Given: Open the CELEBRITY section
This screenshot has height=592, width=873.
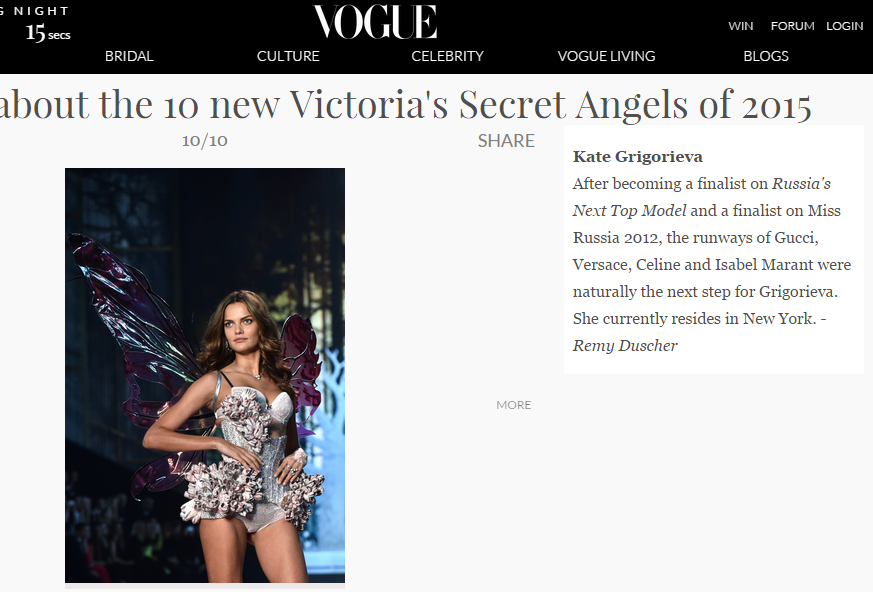Looking at the screenshot, I should pyautogui.click(x=448, y=56).
